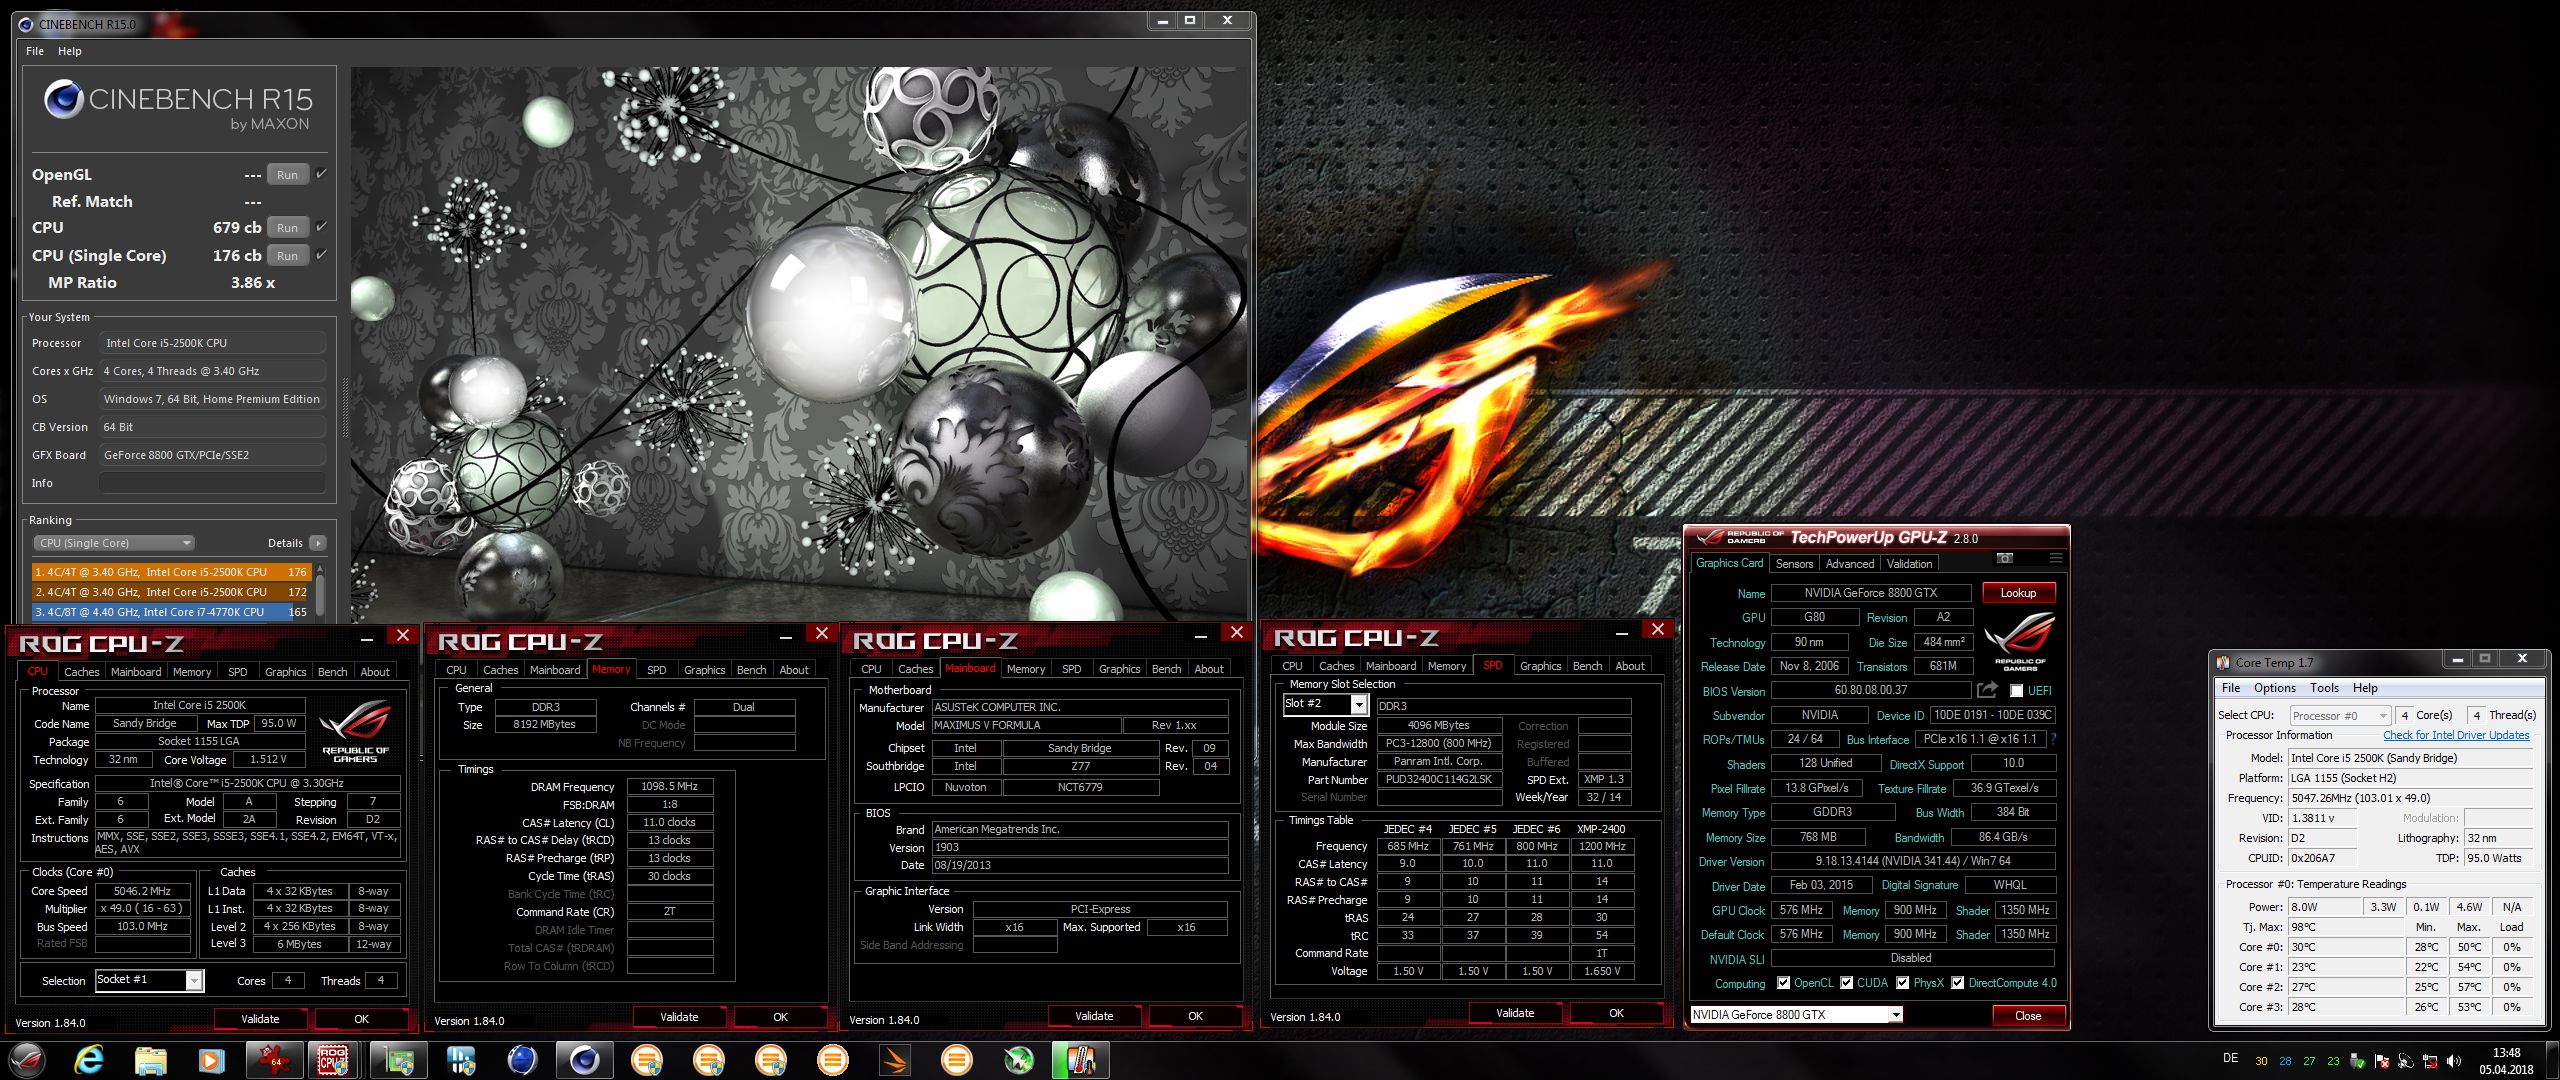The image size is (2560, 1080).
Task: Click the Cinebench title bar logo icon
Action: (x=26, y=24)
